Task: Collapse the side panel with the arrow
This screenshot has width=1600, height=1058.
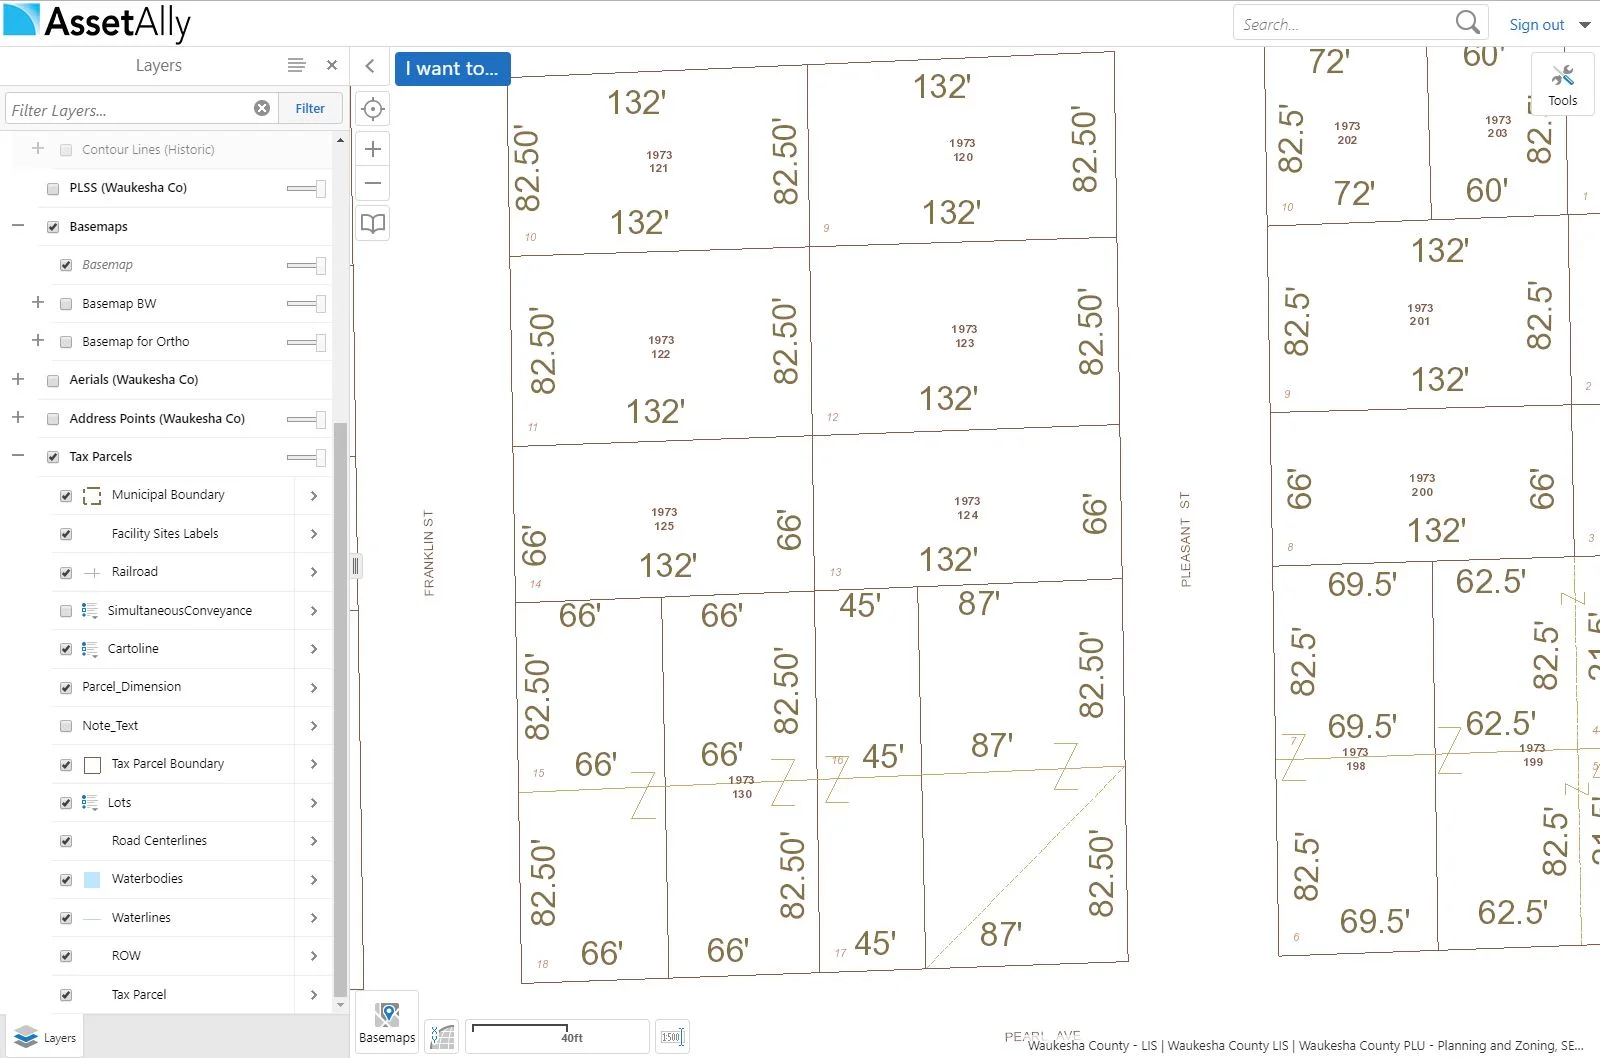Action: pyautogui.click(x=370, y=66)
